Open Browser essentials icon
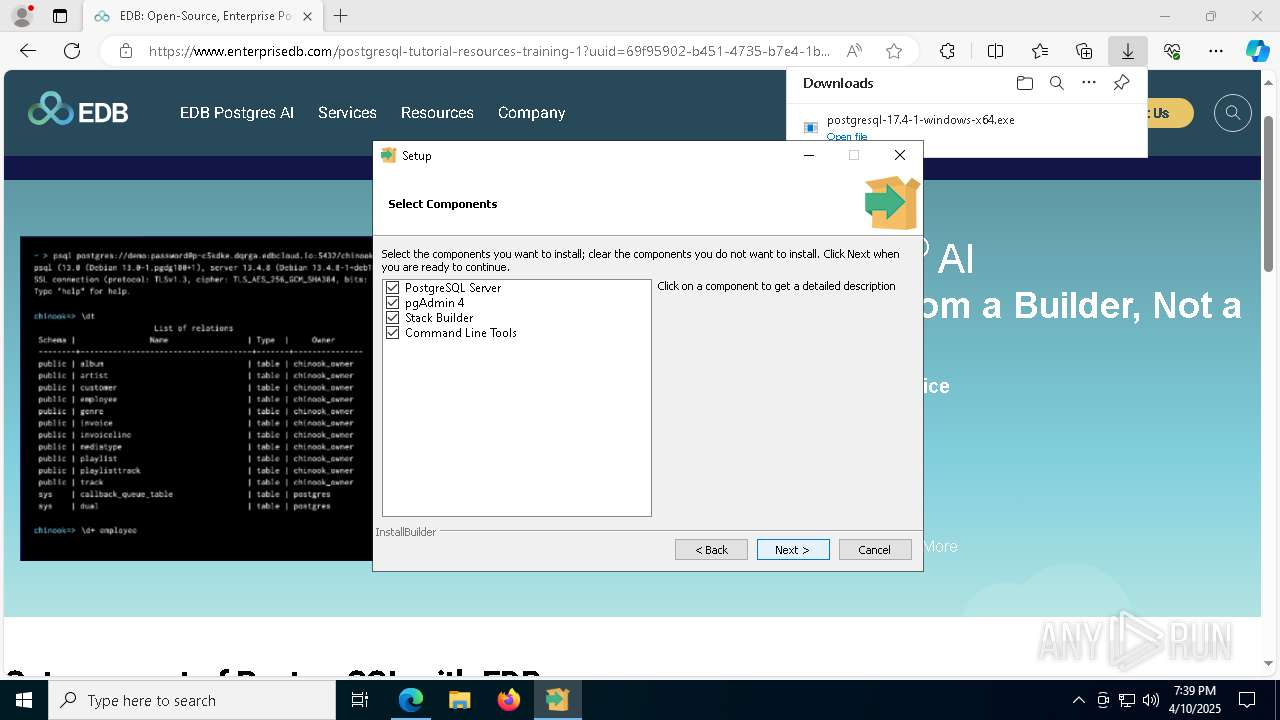 click(x=1172, y=51)
